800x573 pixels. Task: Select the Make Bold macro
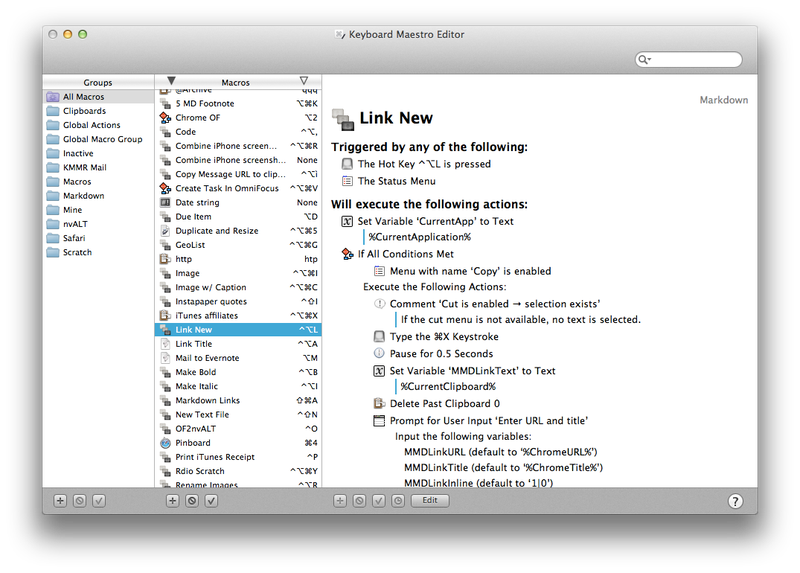click(x=238, y=372)
